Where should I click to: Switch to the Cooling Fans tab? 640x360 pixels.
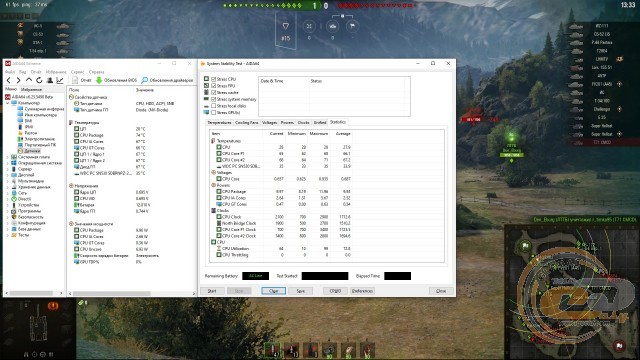(x=247, y=122)
